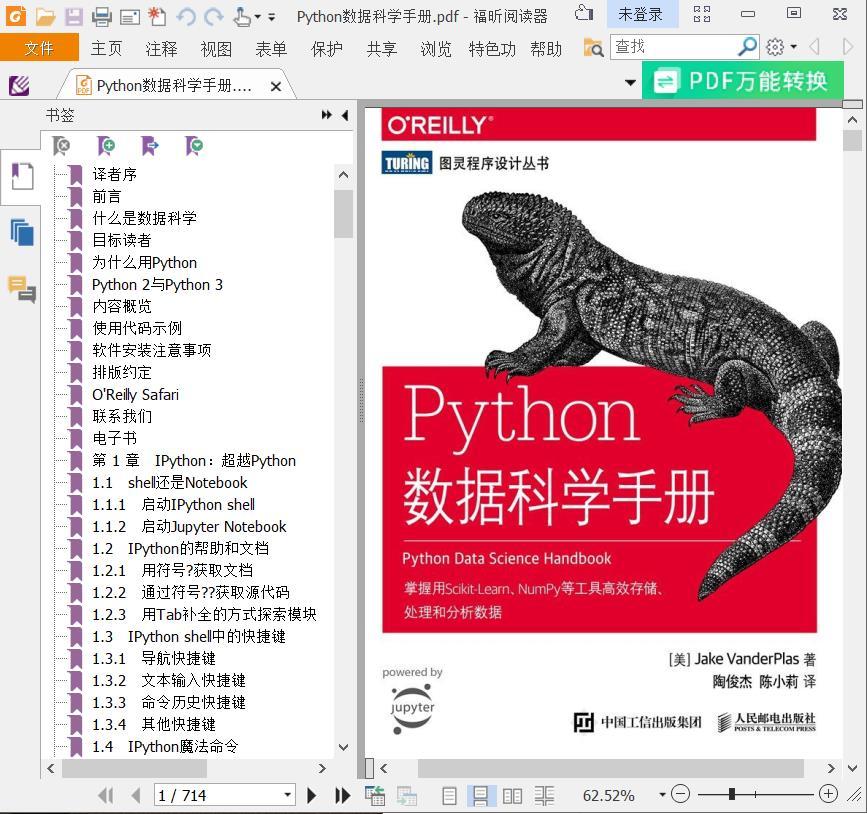
Task: Open the comments panel icon
Action: coord(22,289)
